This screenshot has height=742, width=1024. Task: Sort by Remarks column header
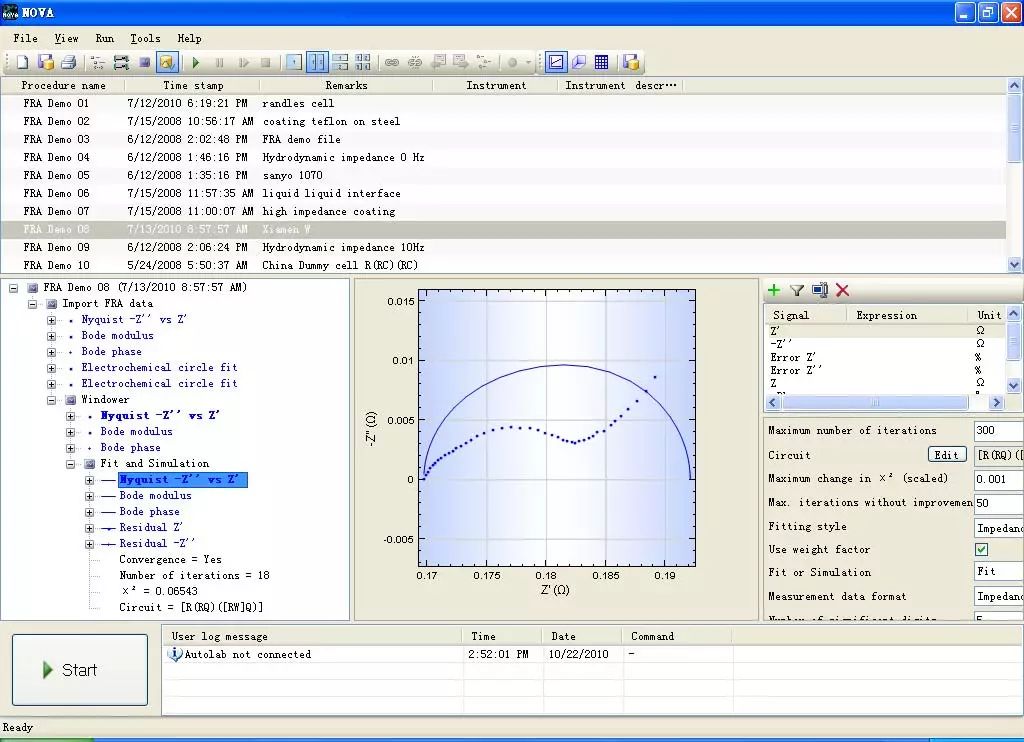coord(346,86)
